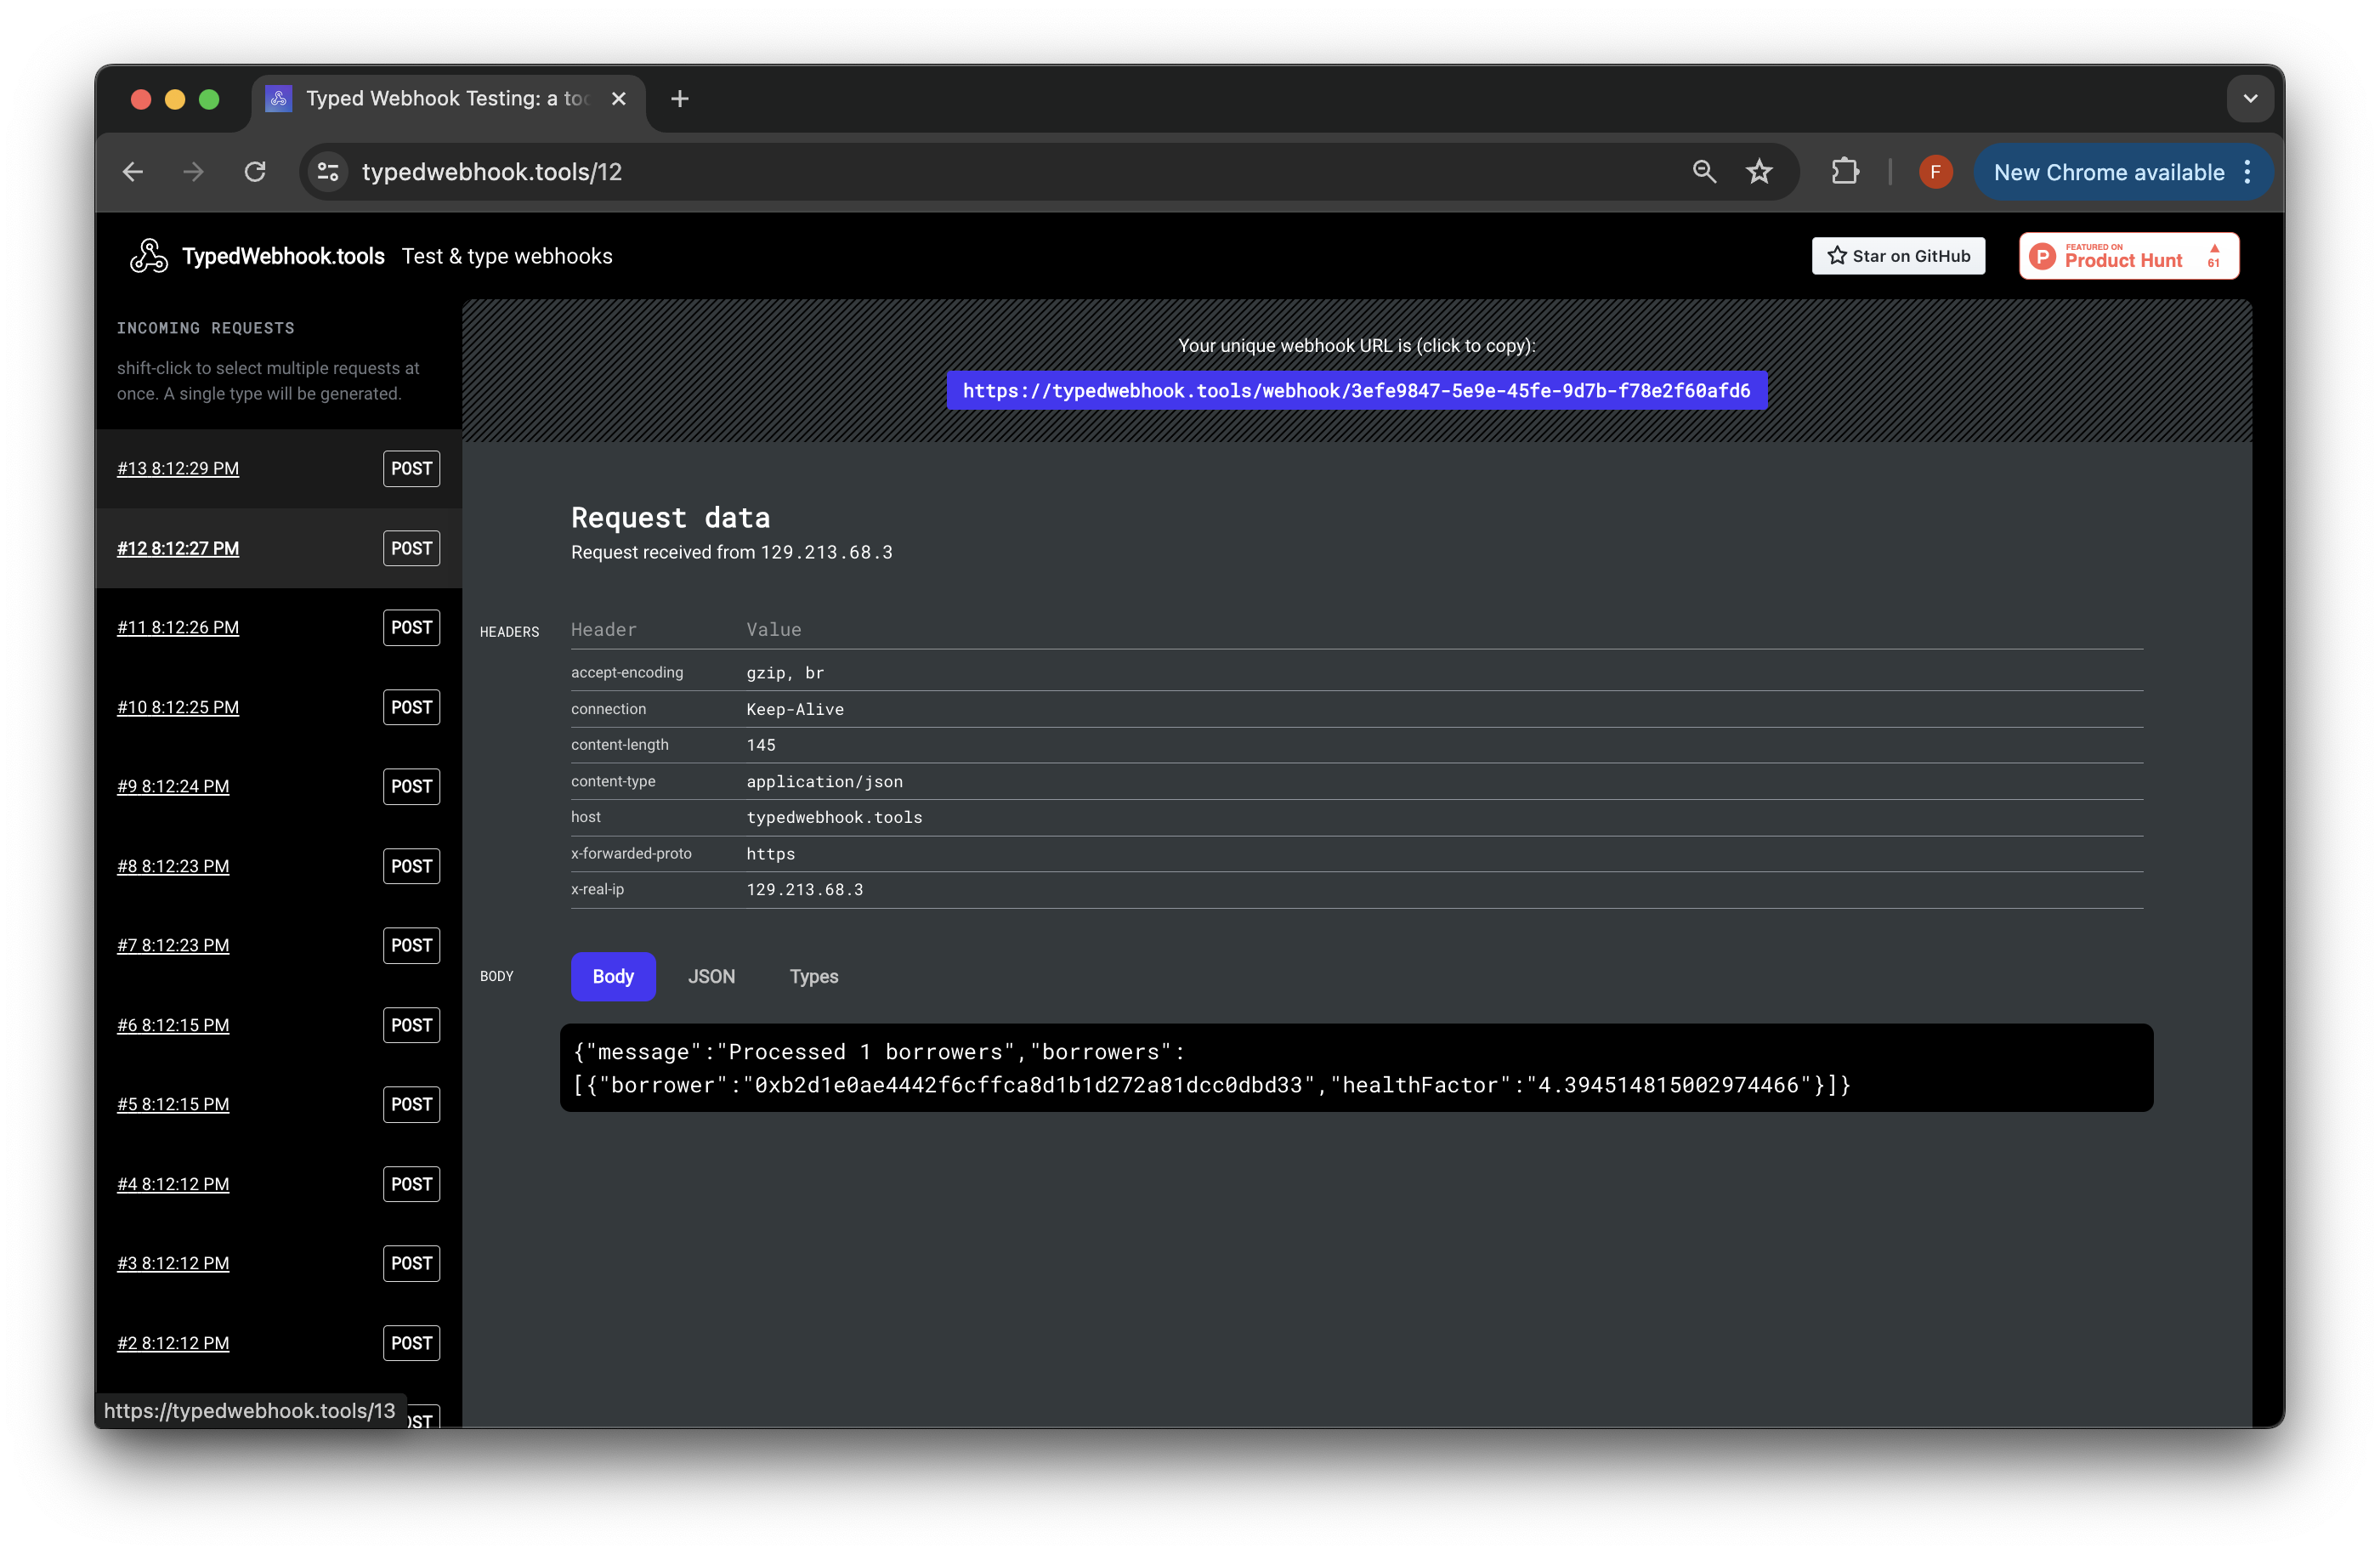Open request #3 8:12:12 PM

click(x=173, y=1263)
